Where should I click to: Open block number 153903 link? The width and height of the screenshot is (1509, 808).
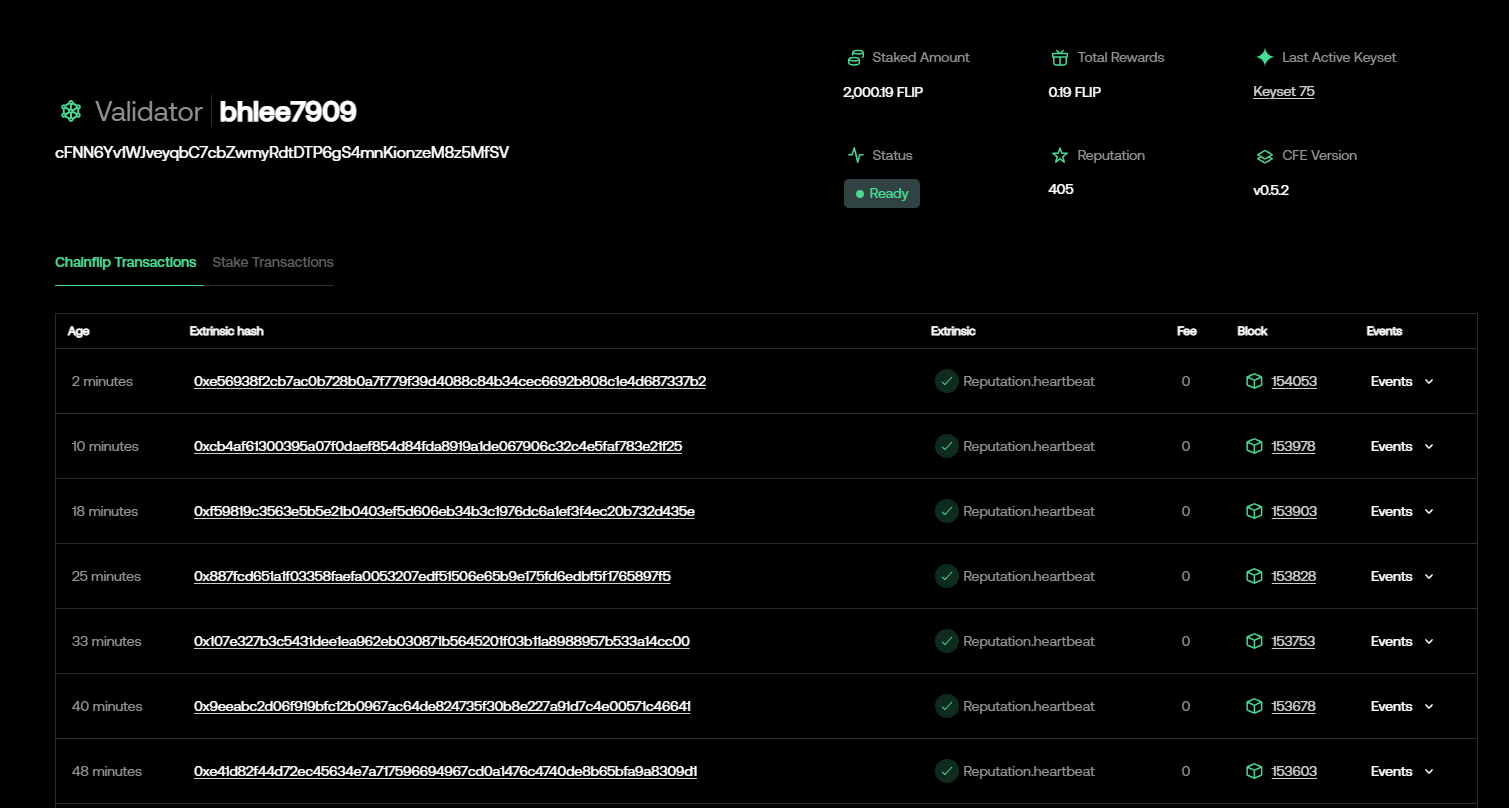[1294, 511]
